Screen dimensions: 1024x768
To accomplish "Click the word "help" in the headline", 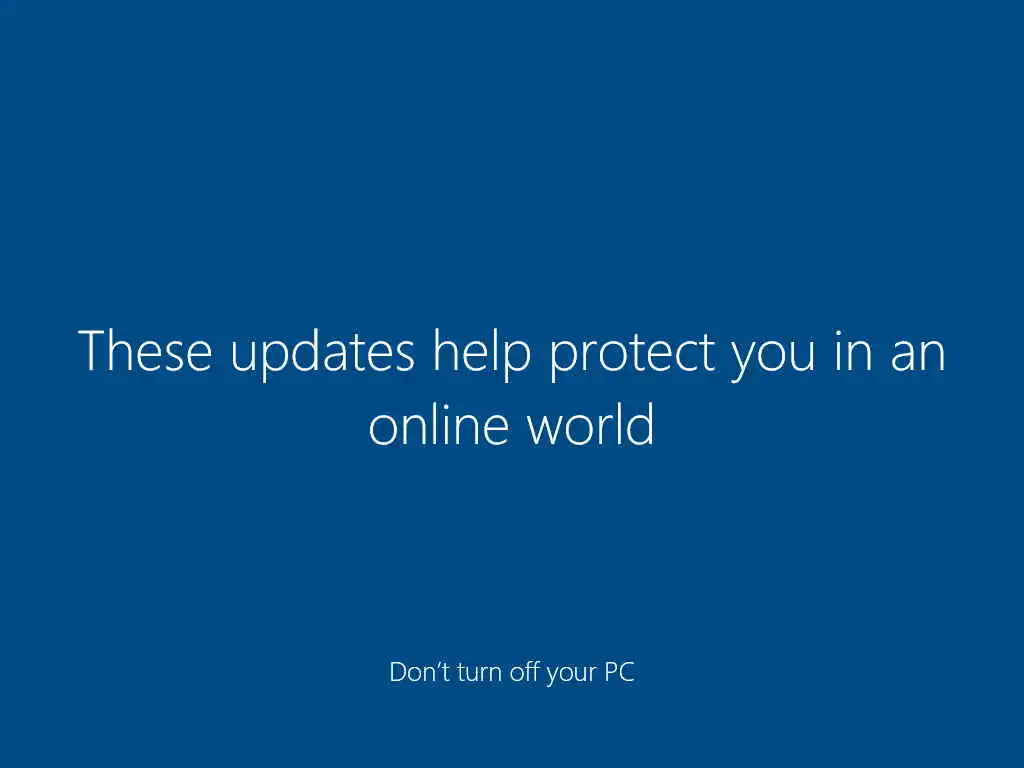I will pos(482,355).
